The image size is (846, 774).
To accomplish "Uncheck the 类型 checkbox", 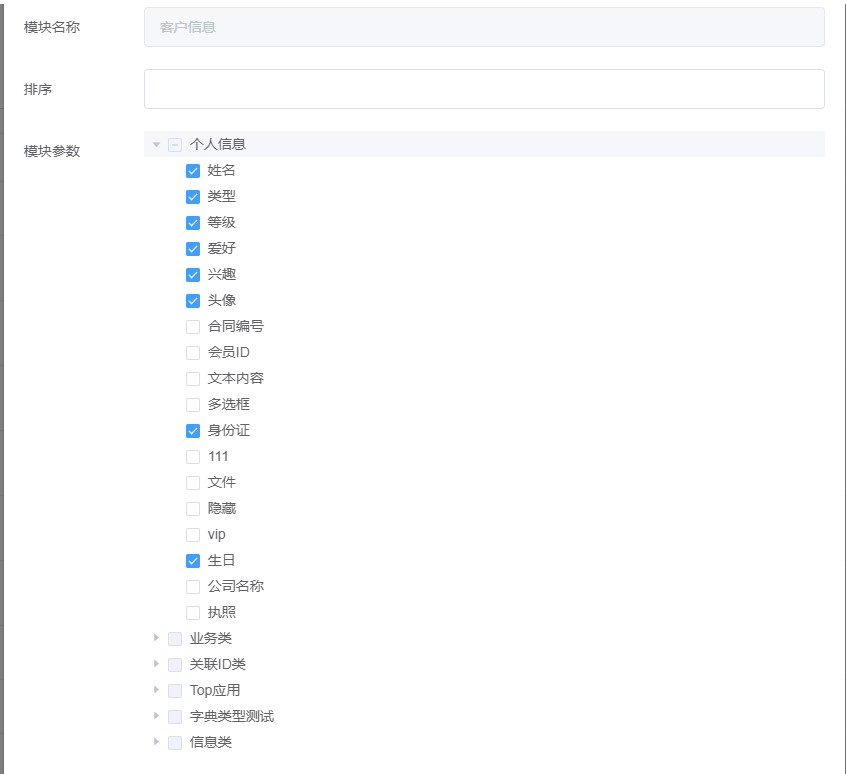I will click(193, 197).
